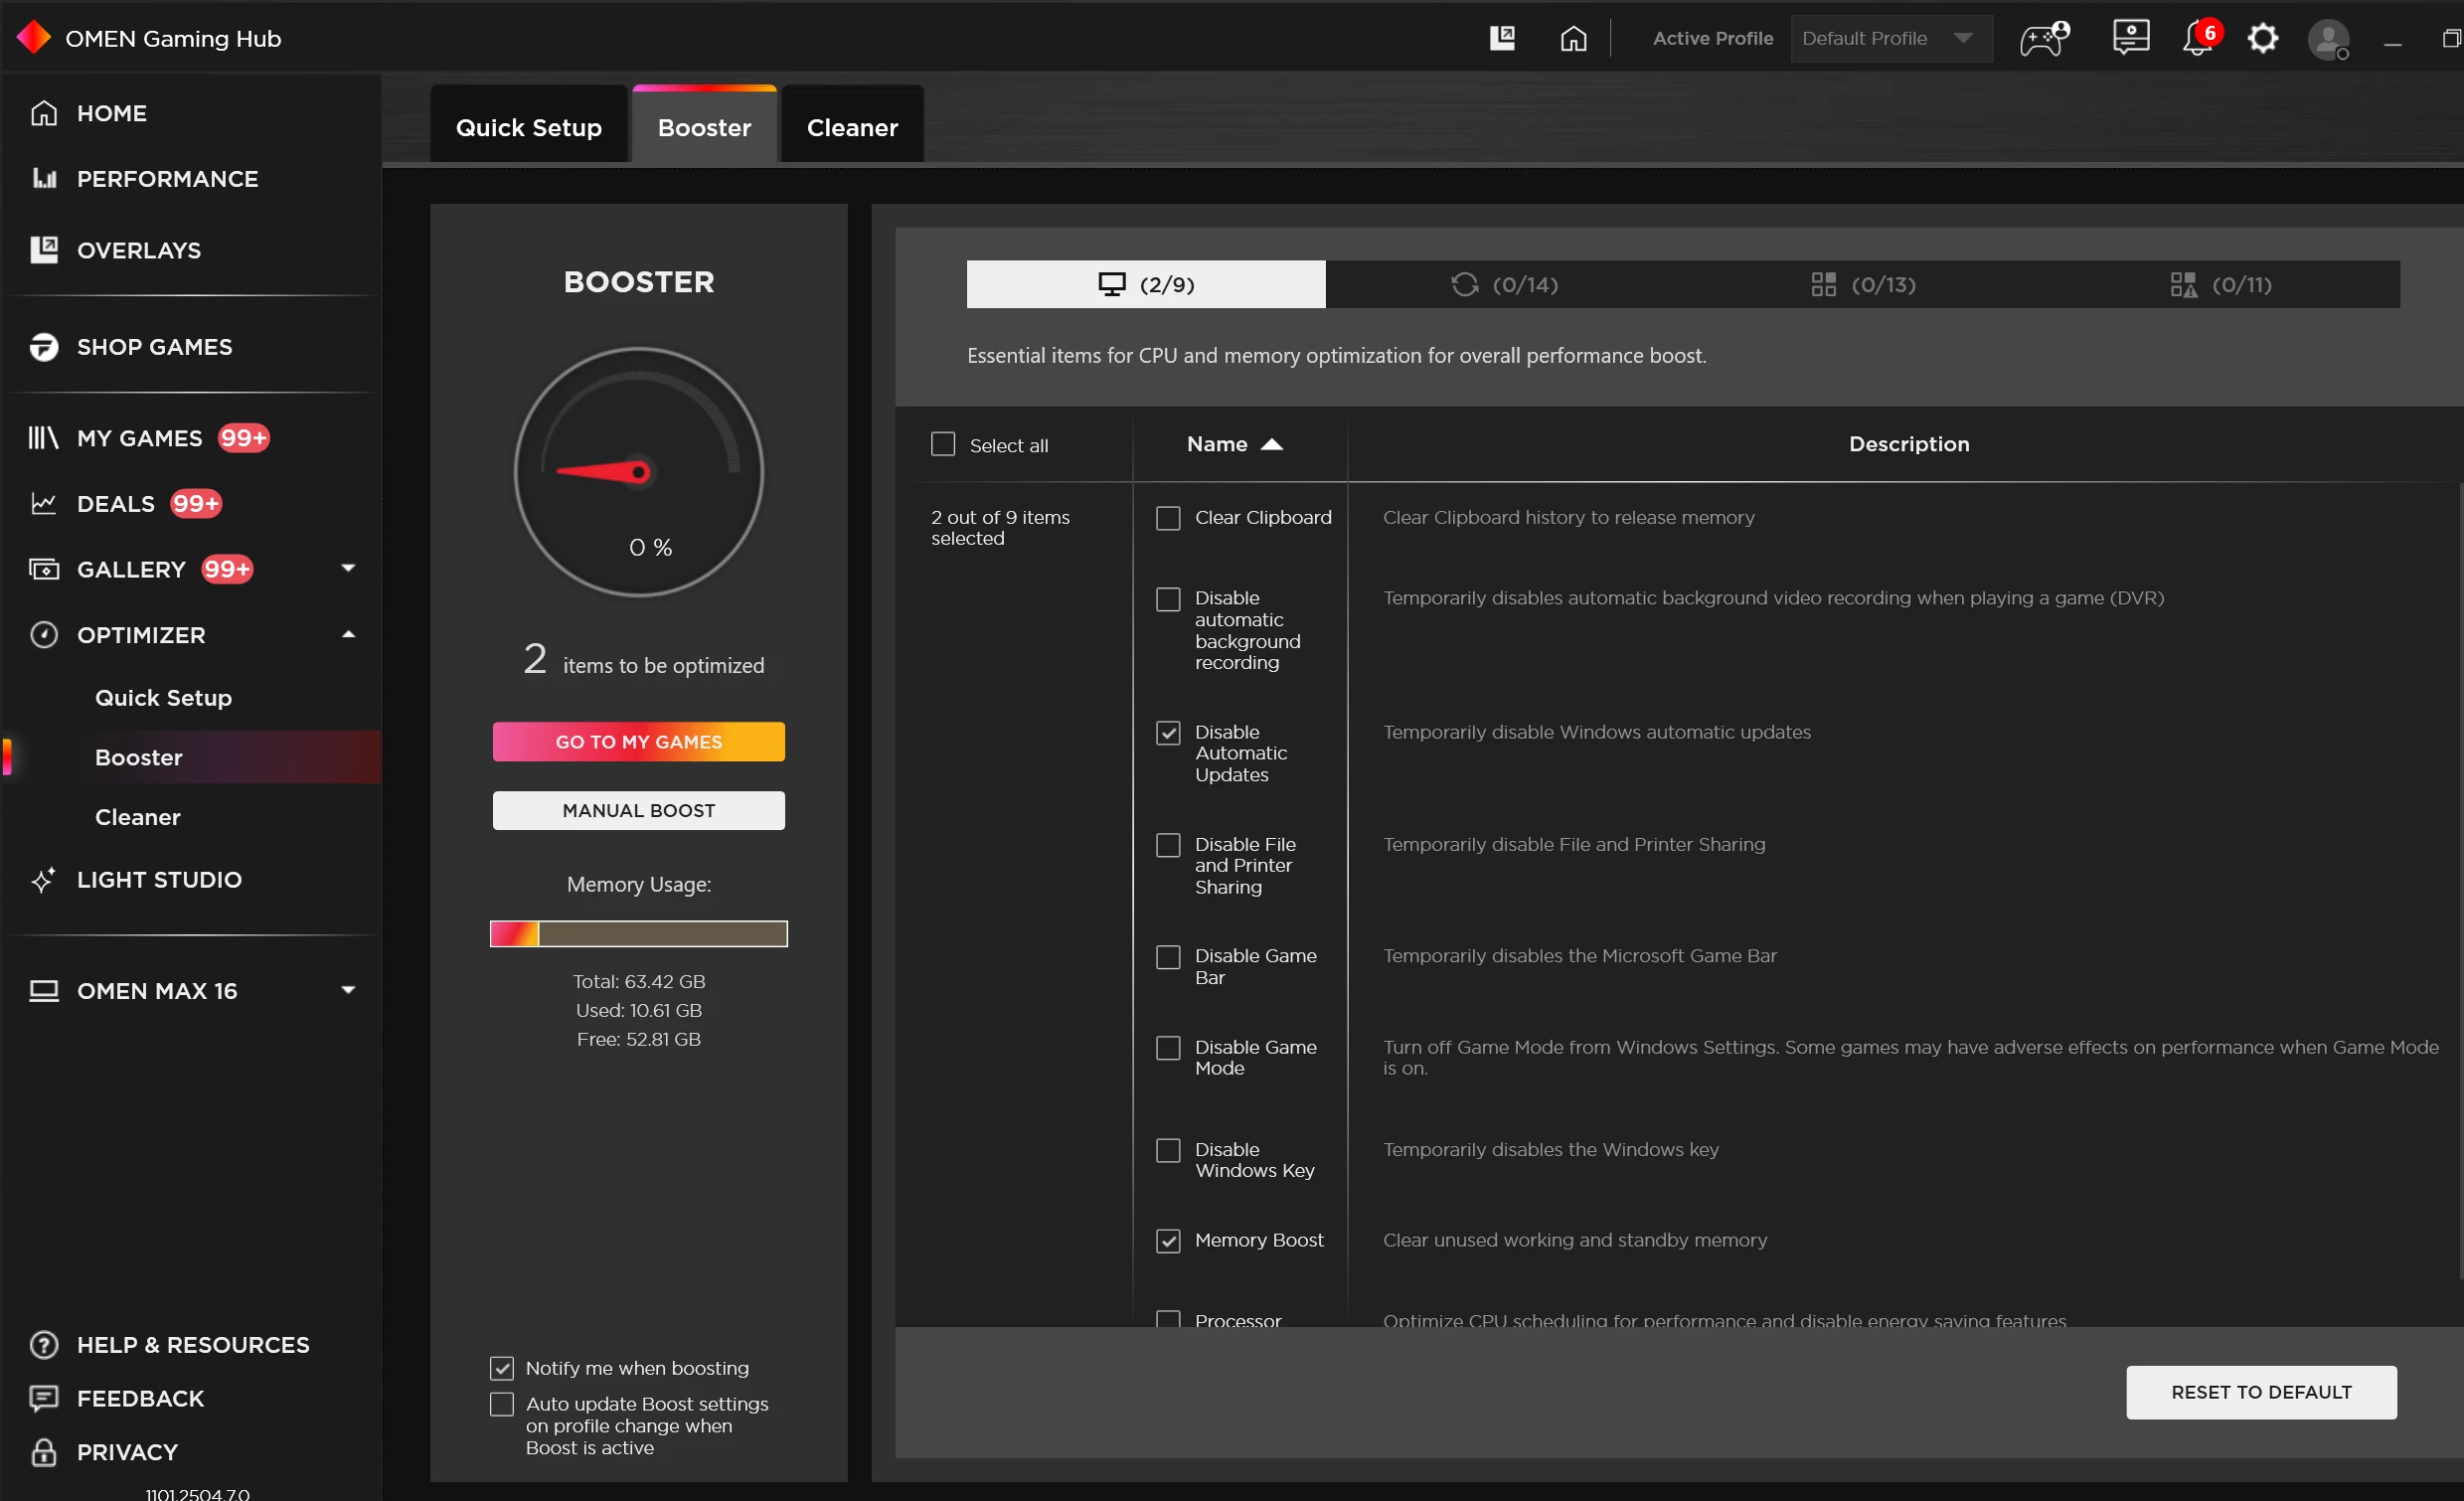The image size is (2464, 1501).
Task: Switch to the Cleaner tab
Action: point(852,127)
